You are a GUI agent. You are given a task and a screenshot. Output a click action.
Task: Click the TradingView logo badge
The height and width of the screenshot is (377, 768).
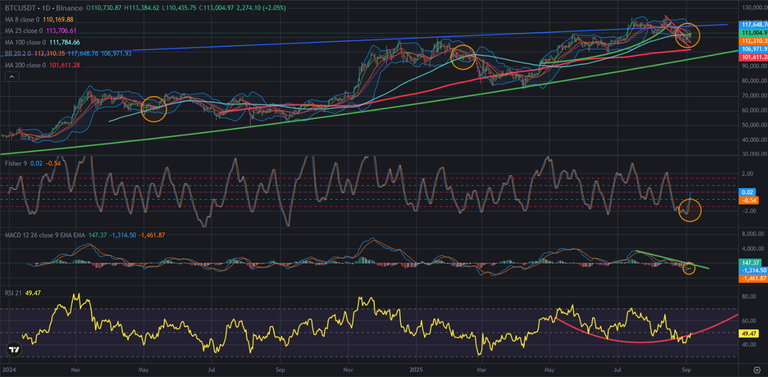tap(14, 350)
